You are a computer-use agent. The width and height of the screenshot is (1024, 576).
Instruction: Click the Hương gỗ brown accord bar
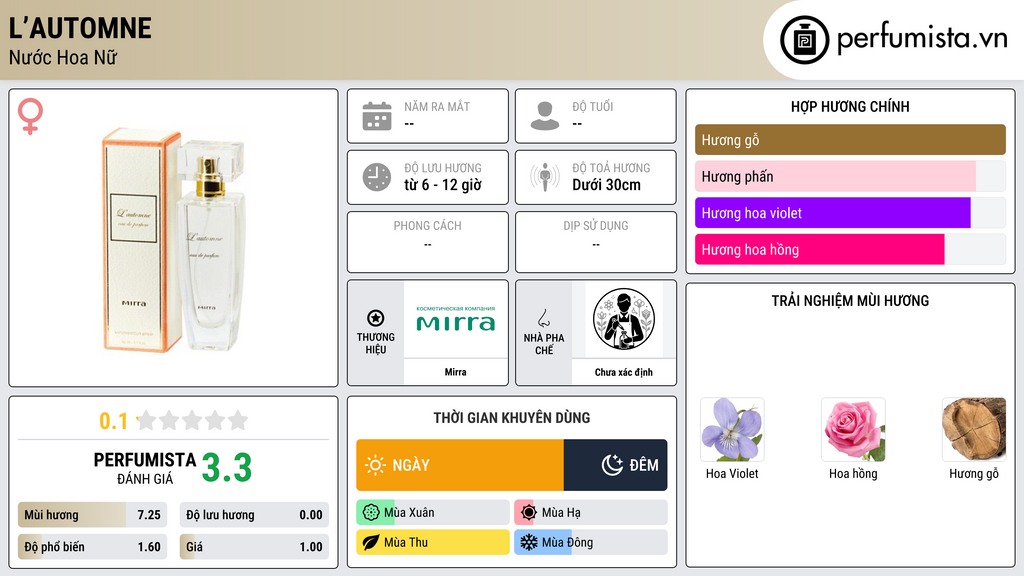[x=850, y=140]
